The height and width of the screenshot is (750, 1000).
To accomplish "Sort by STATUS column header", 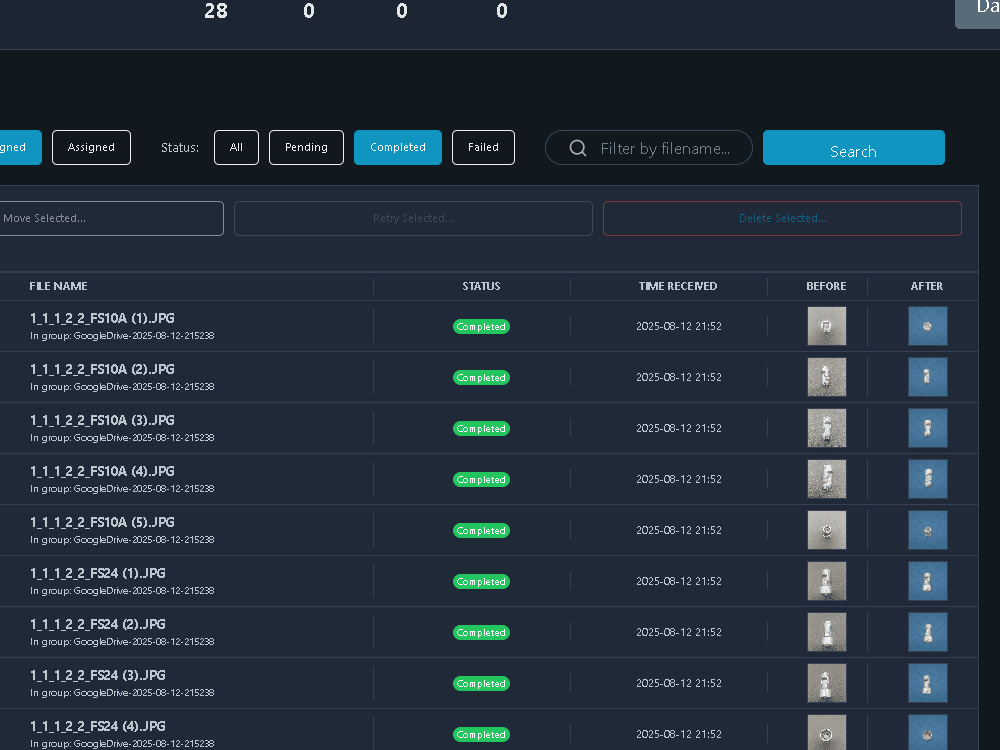I will tap(482, 286).
